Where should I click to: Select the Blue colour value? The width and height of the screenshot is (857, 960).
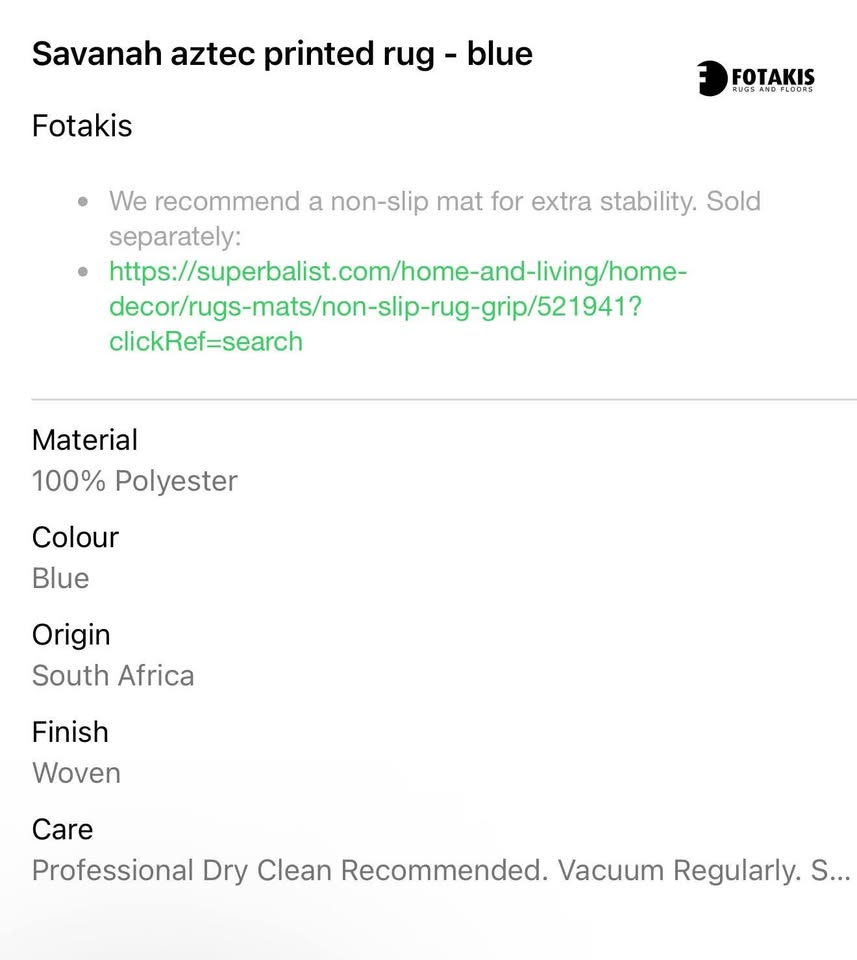coord(61,578)
